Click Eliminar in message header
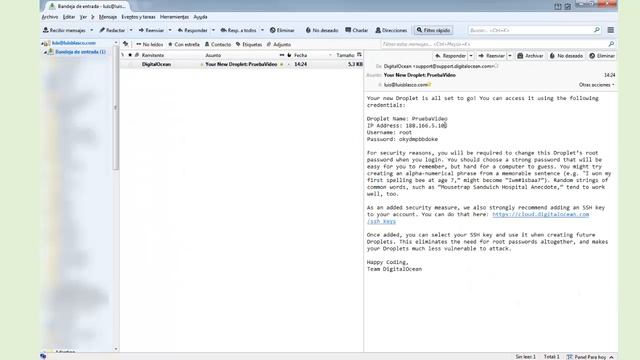 [x=602, y=56]
